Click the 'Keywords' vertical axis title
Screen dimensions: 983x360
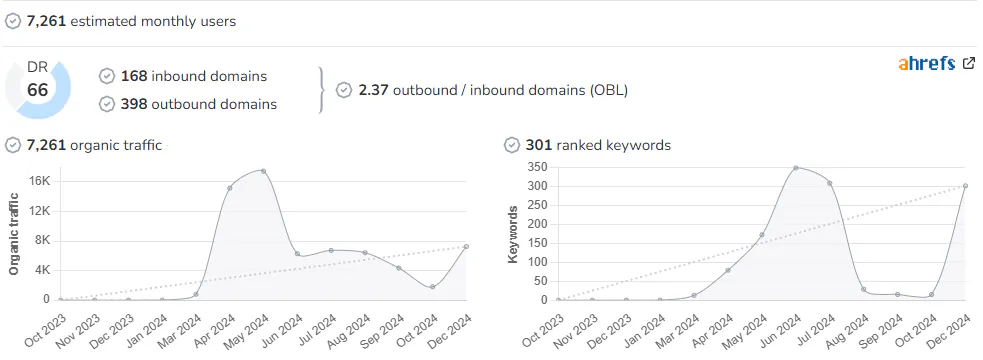(513, 234)
